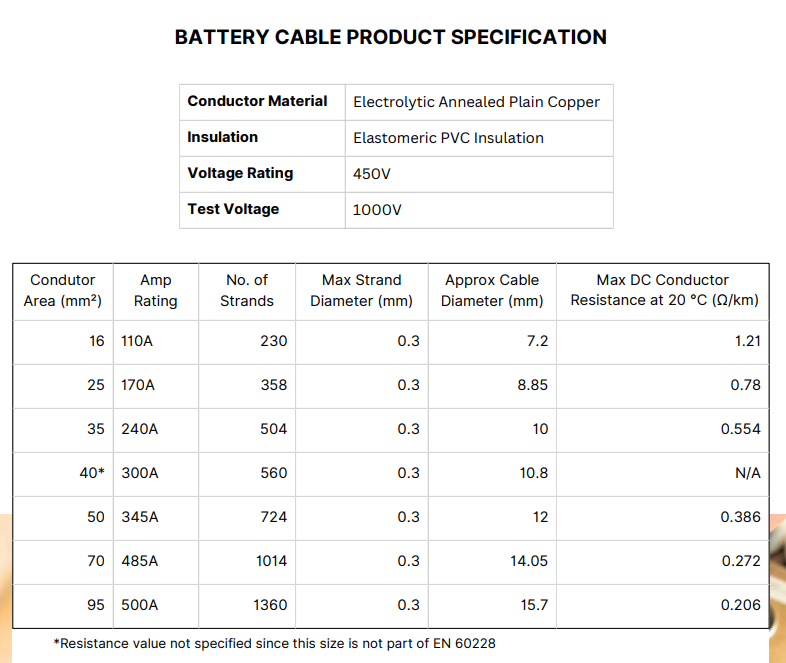Select the Amp Rating column header

(156, 291)
